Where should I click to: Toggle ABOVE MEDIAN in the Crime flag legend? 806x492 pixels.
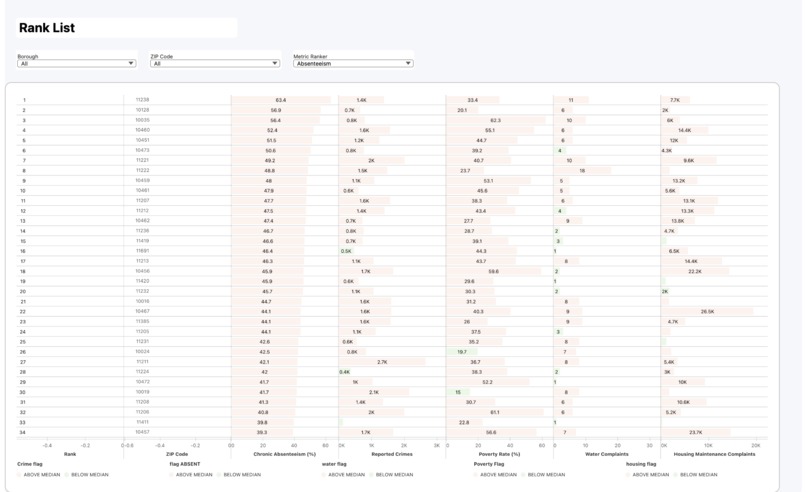pos(39,475)
